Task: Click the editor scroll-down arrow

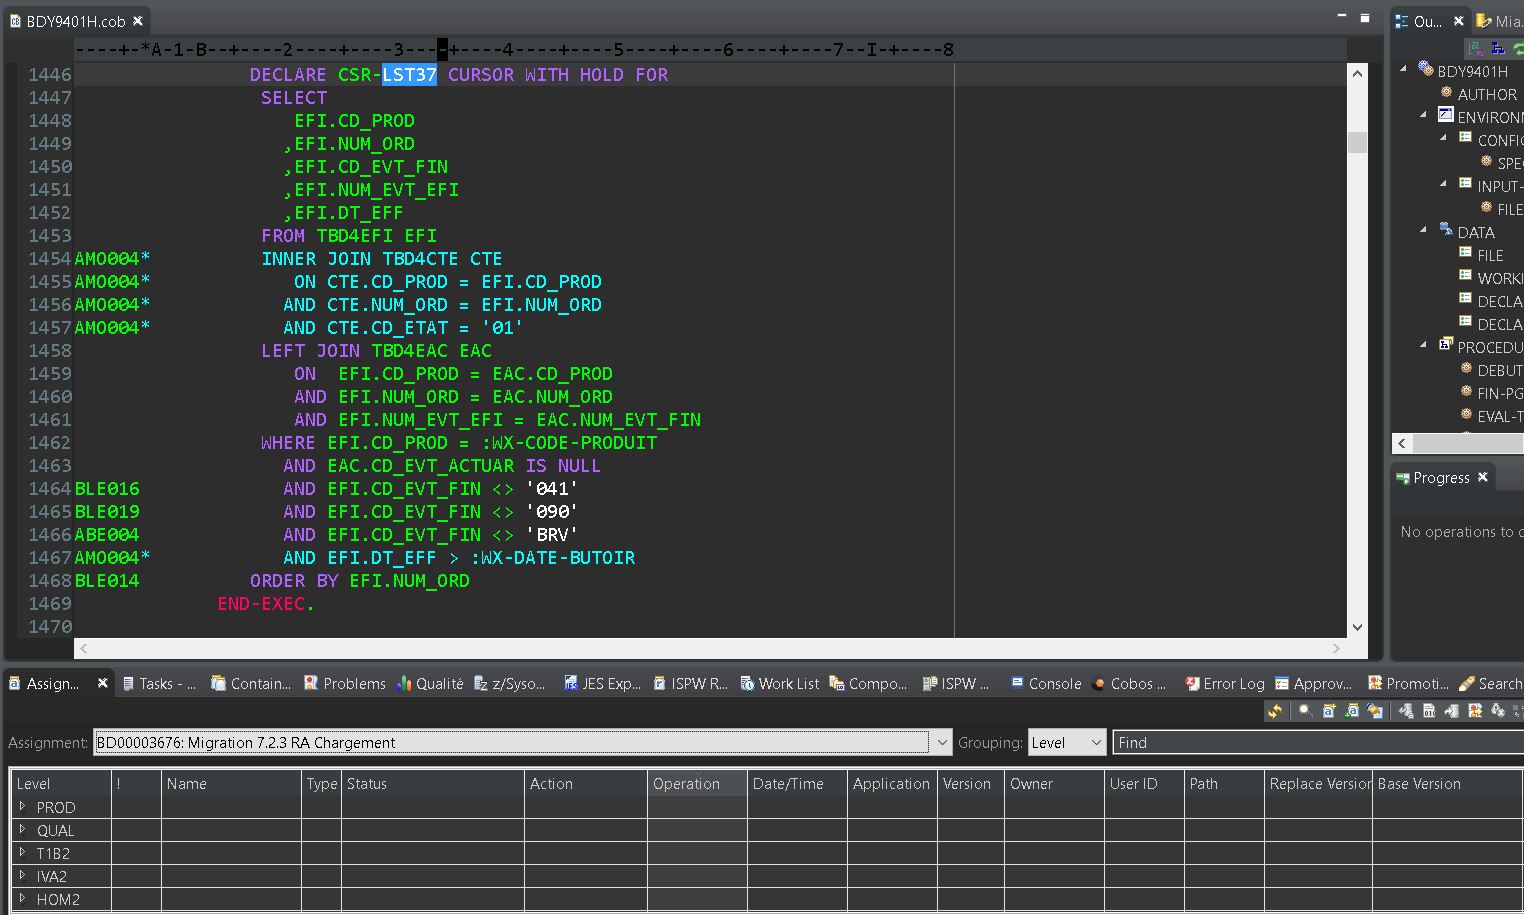Action: [x=1357, y=627]
